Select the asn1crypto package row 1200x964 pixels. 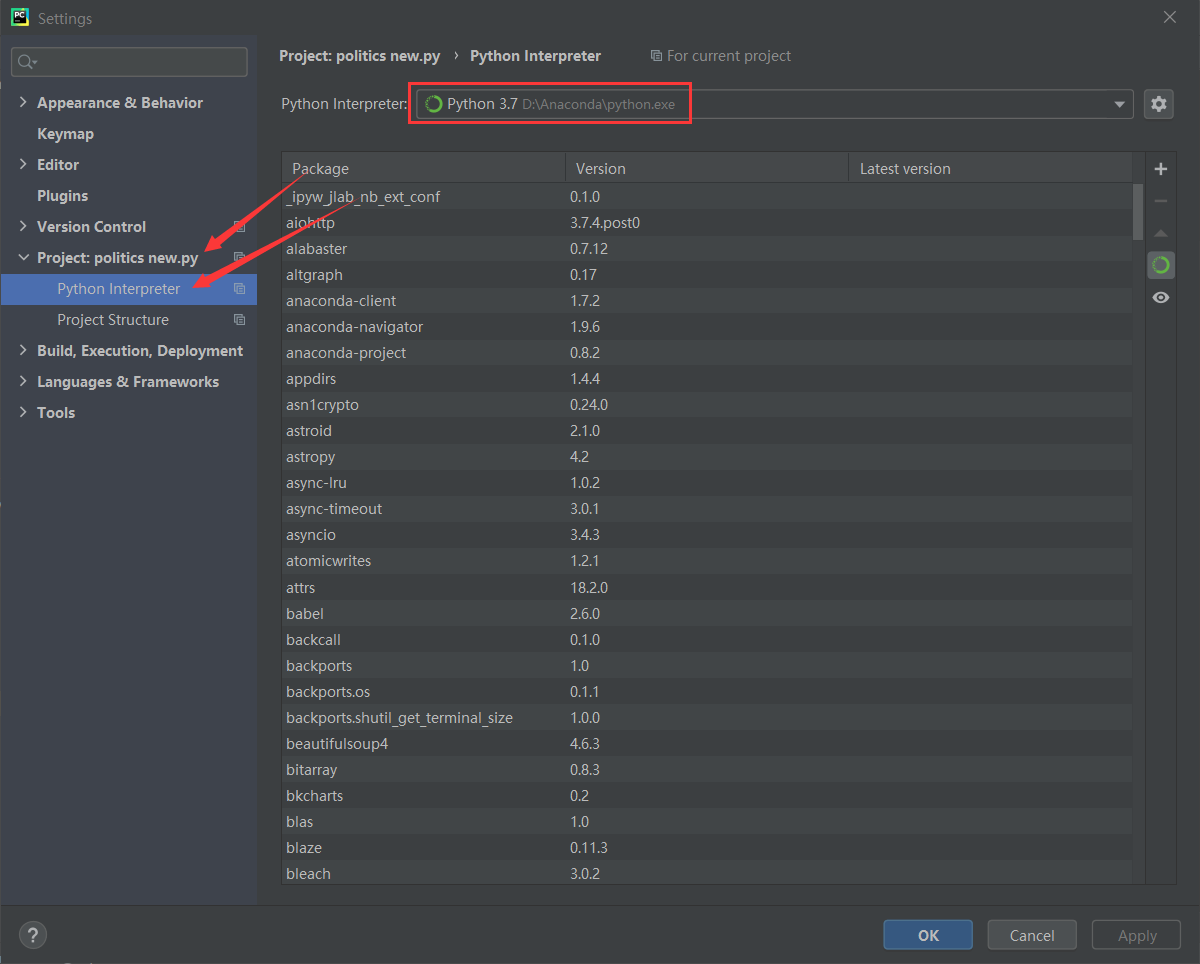pos(707,405)
